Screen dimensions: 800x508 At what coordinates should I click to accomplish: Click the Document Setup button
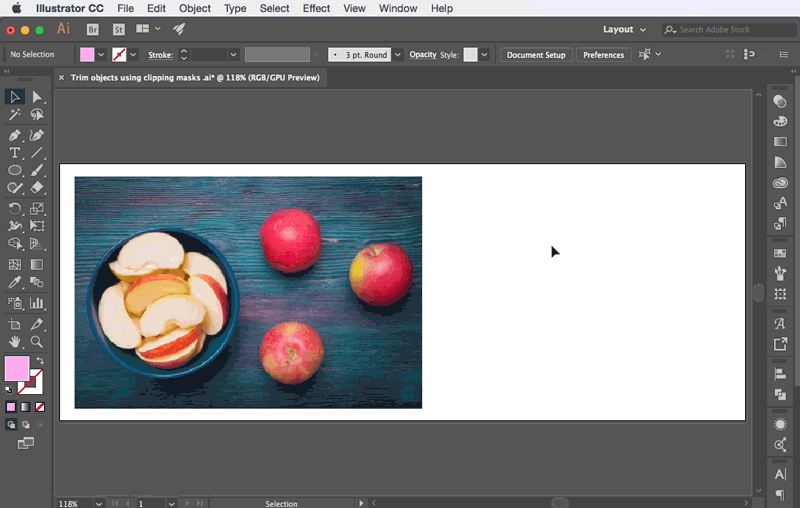point(536,55)
